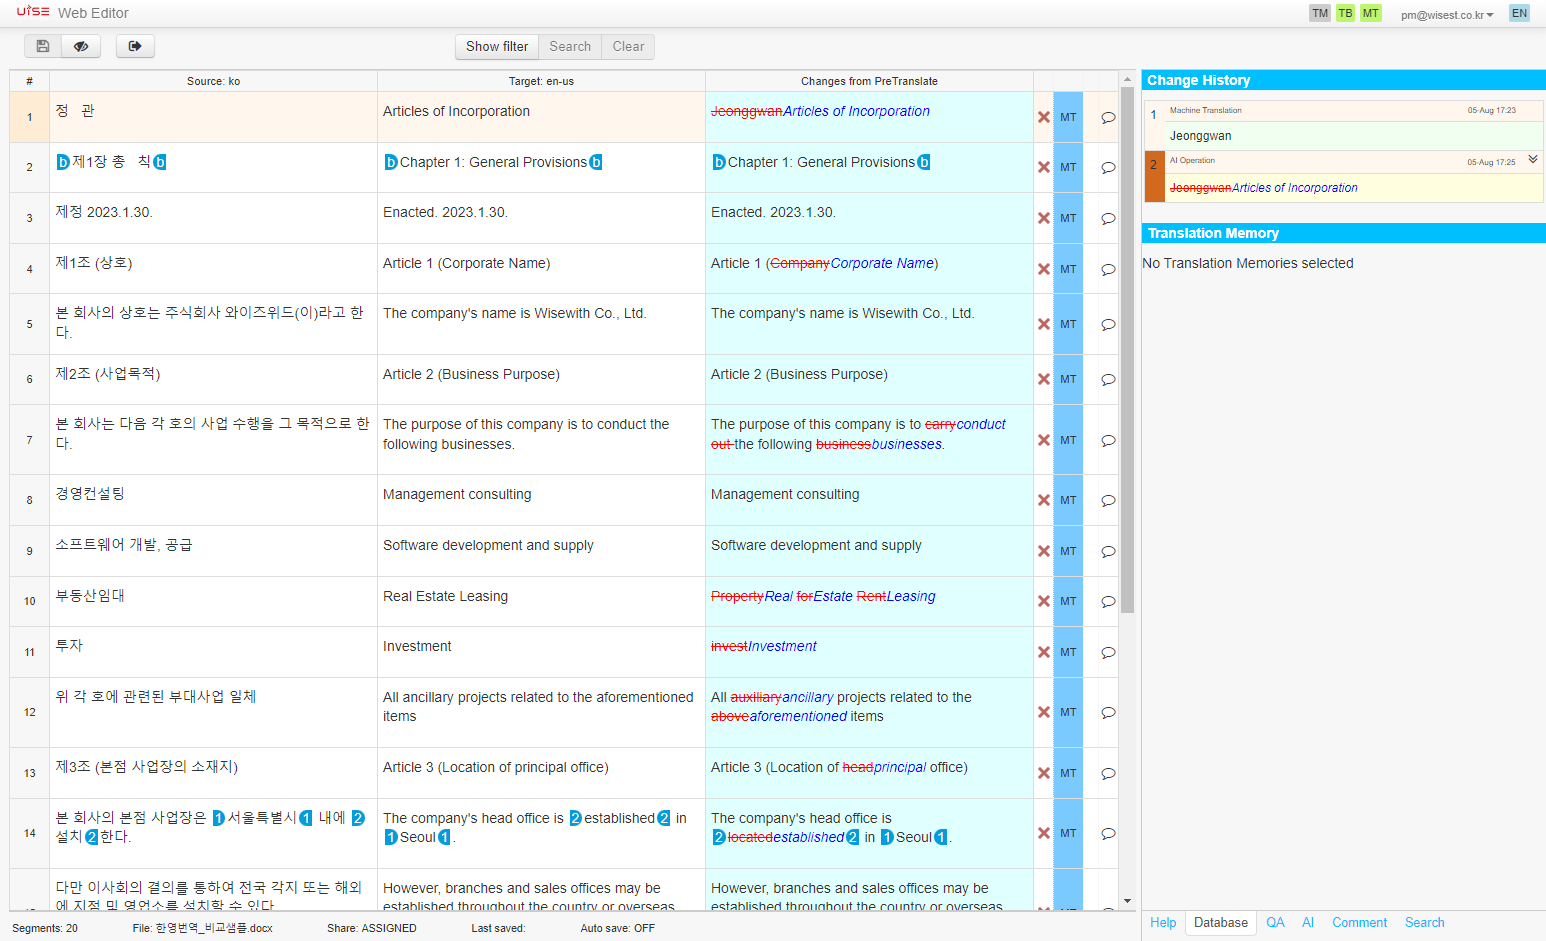Image resolution: width=1546 pixels, height=941 pixels.
Task: Switch to the Comment tab
Action: pyautogui.click(x=1359, y=923)
